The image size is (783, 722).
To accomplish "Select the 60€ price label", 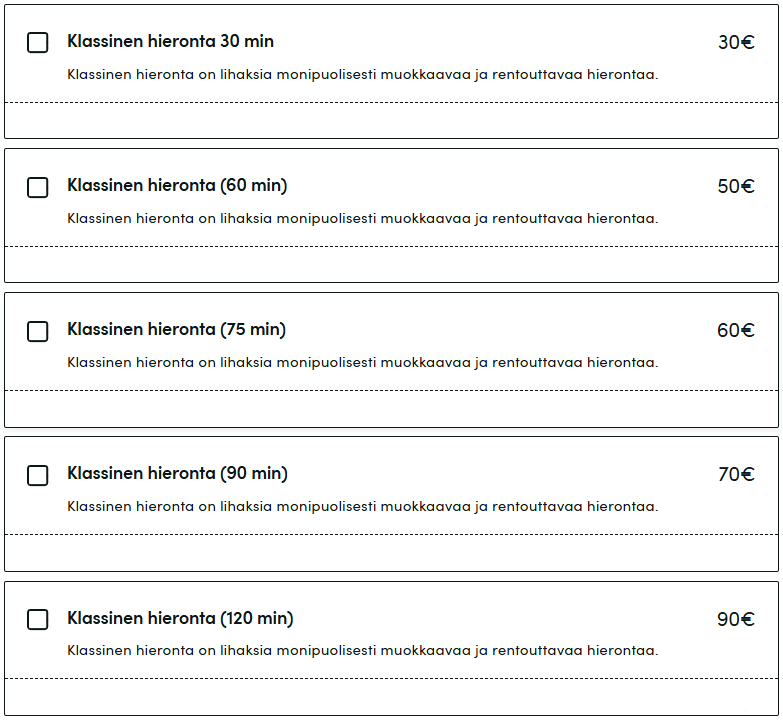I will (x=736, y=331).
